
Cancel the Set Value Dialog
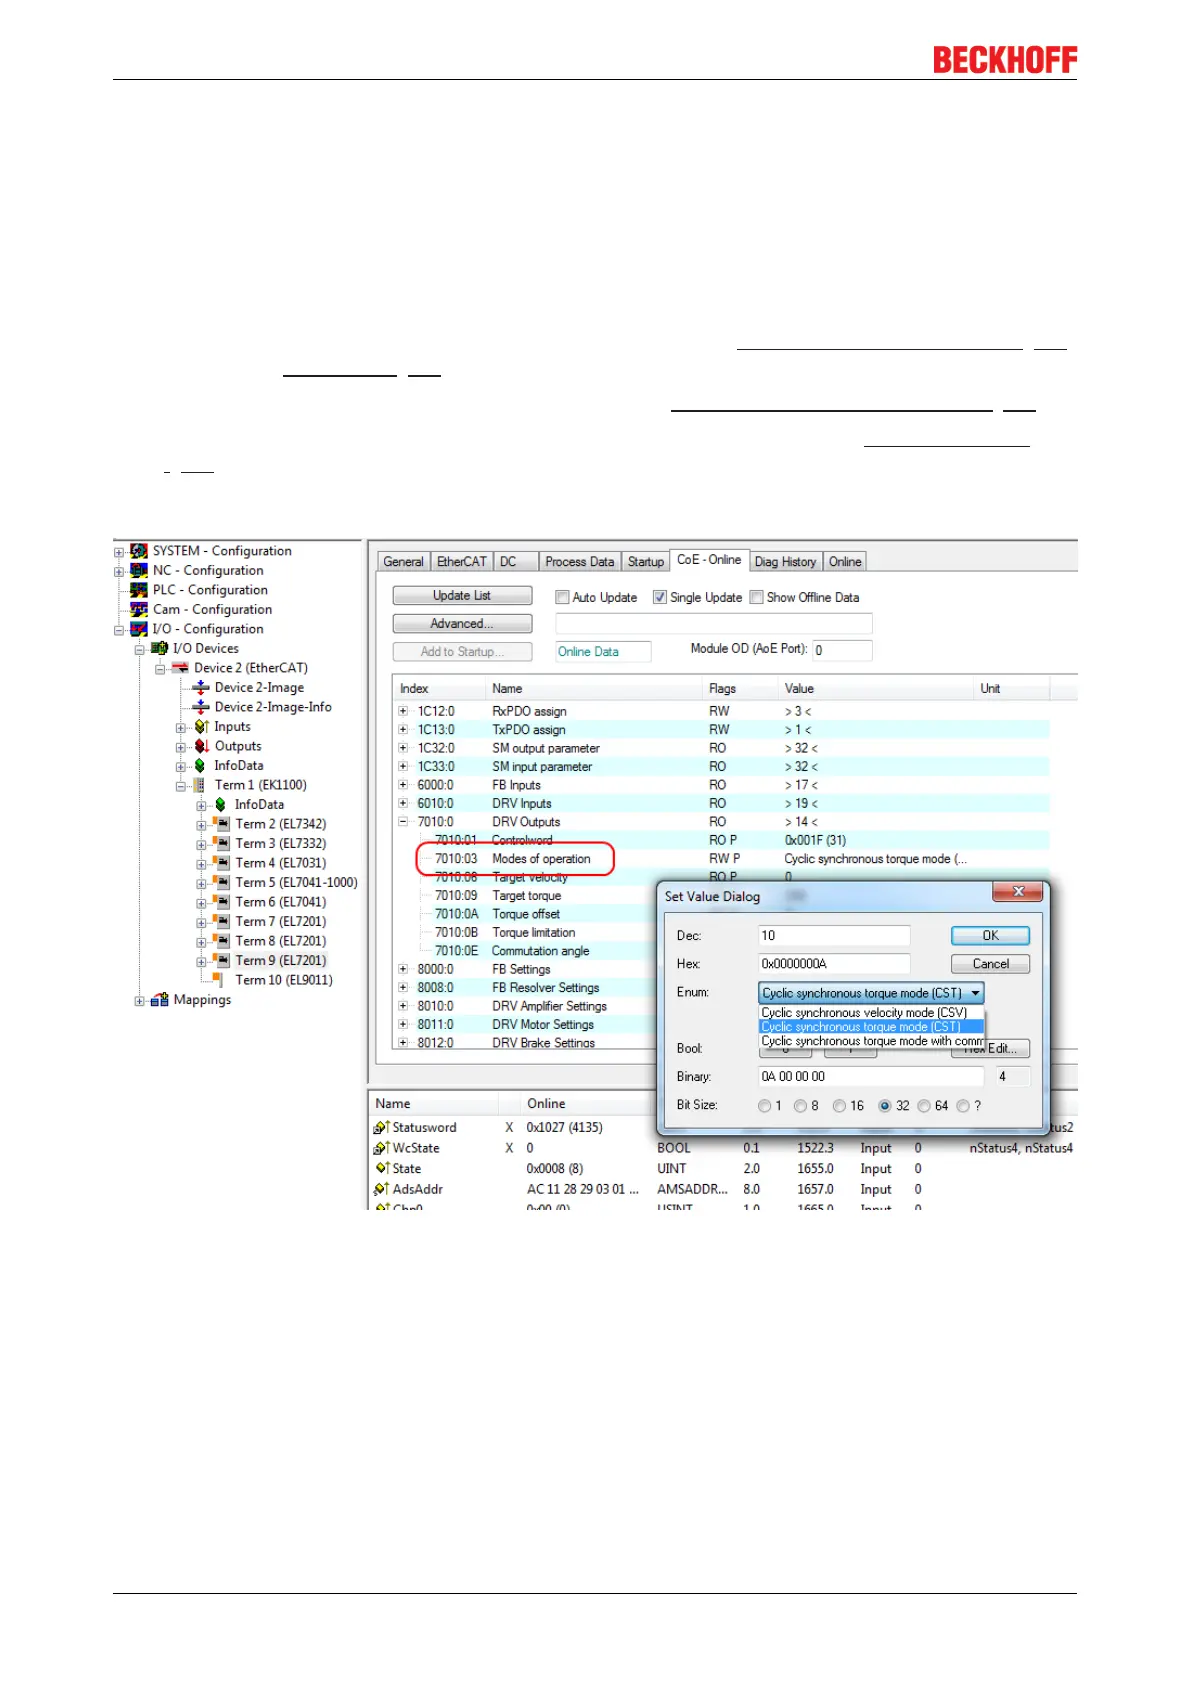click(x=990, y=964)
